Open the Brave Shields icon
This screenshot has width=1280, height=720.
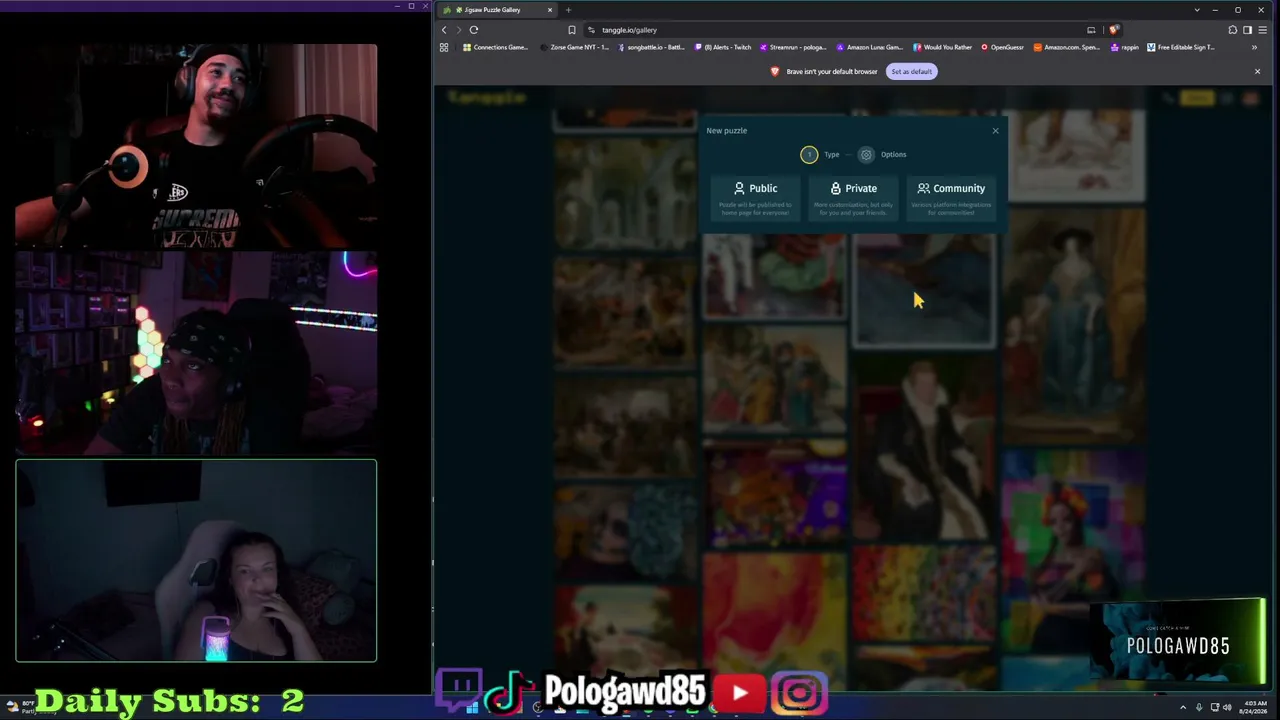[1113, 30]
